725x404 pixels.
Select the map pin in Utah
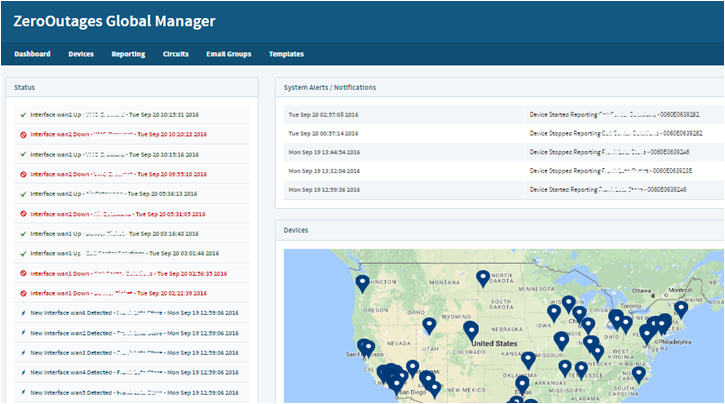(430, 325)
